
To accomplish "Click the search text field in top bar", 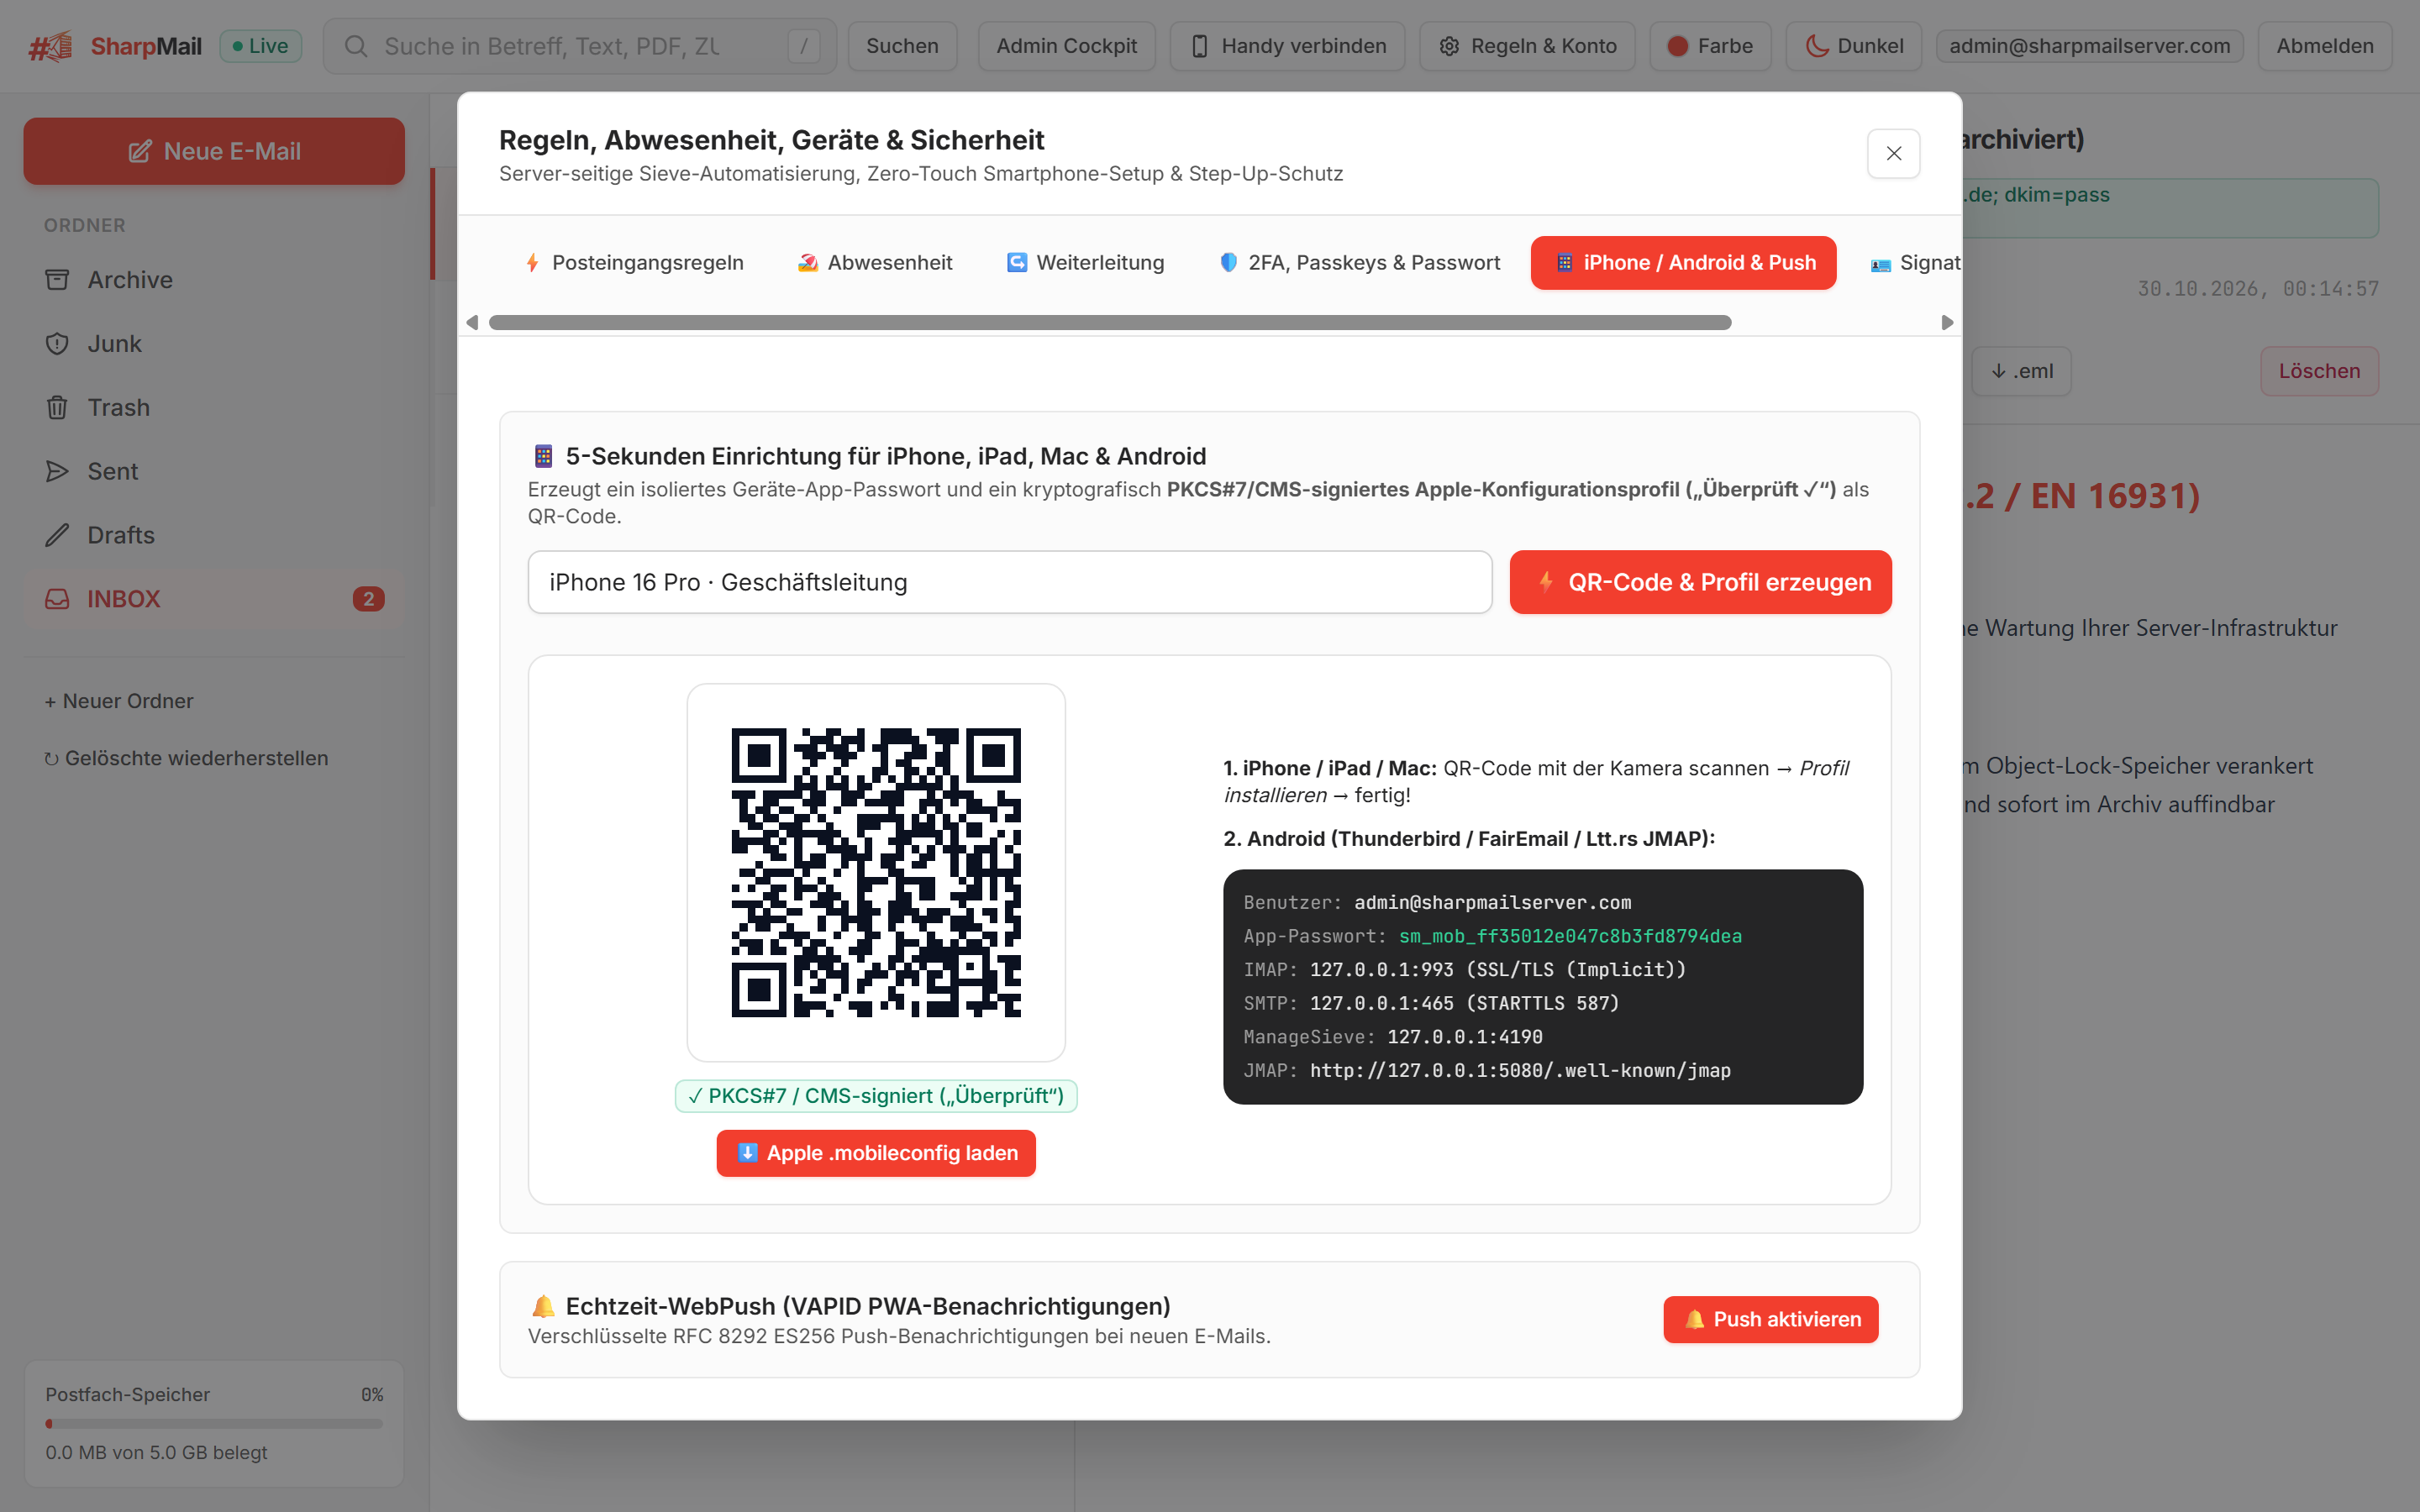I will pyautogui.click(x=580, y=46).
